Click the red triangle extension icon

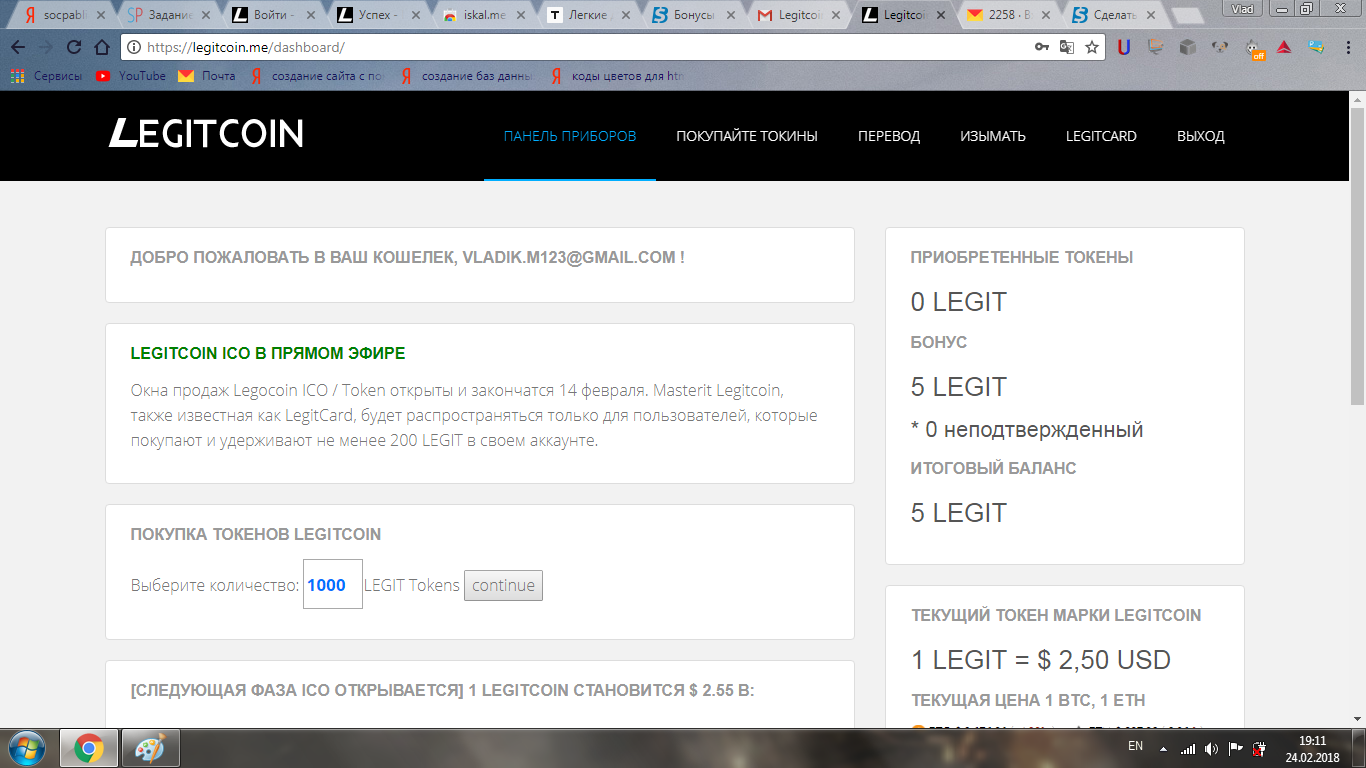1285,47
